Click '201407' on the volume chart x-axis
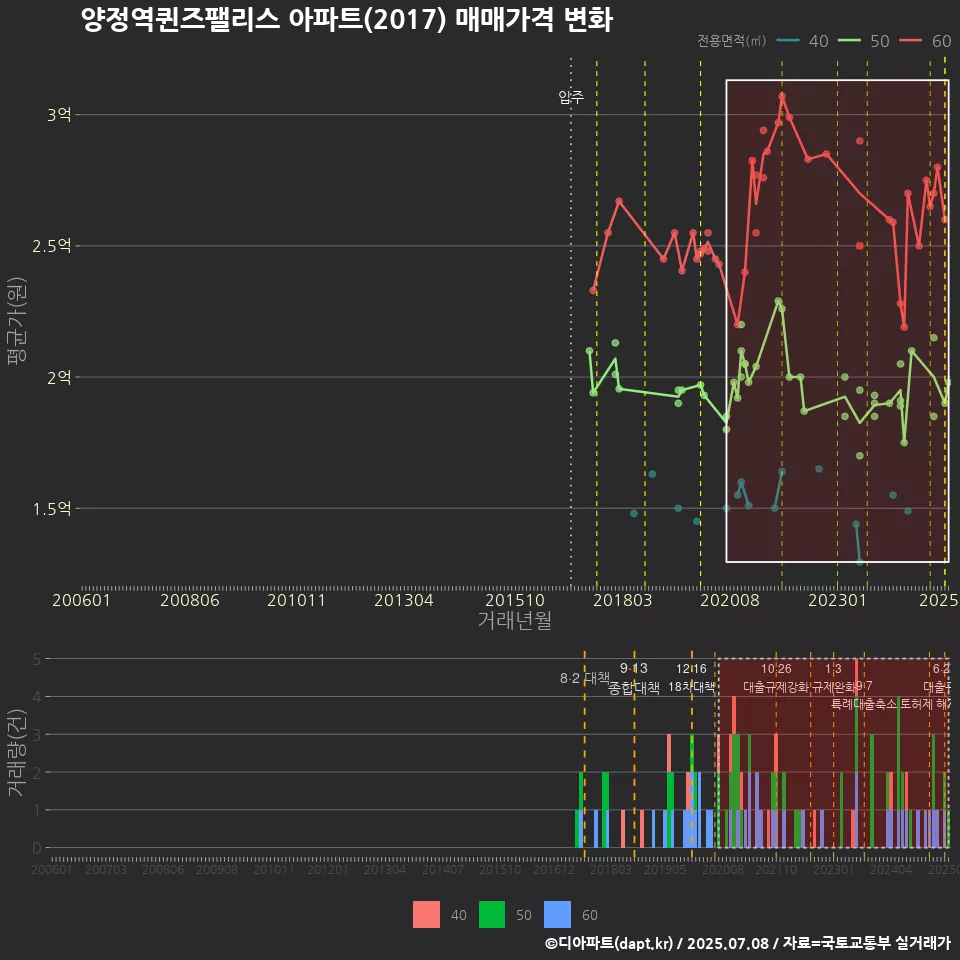 (443, 869)
